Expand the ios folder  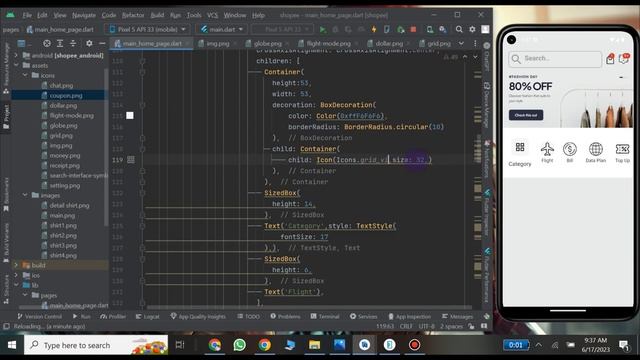pyautogui.click(x=16, y=276)
